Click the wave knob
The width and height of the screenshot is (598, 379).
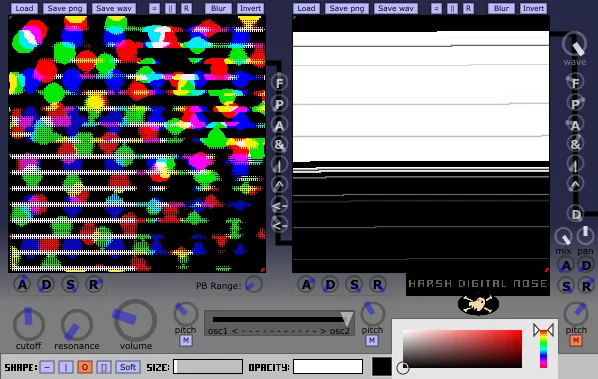pos(574,44)
